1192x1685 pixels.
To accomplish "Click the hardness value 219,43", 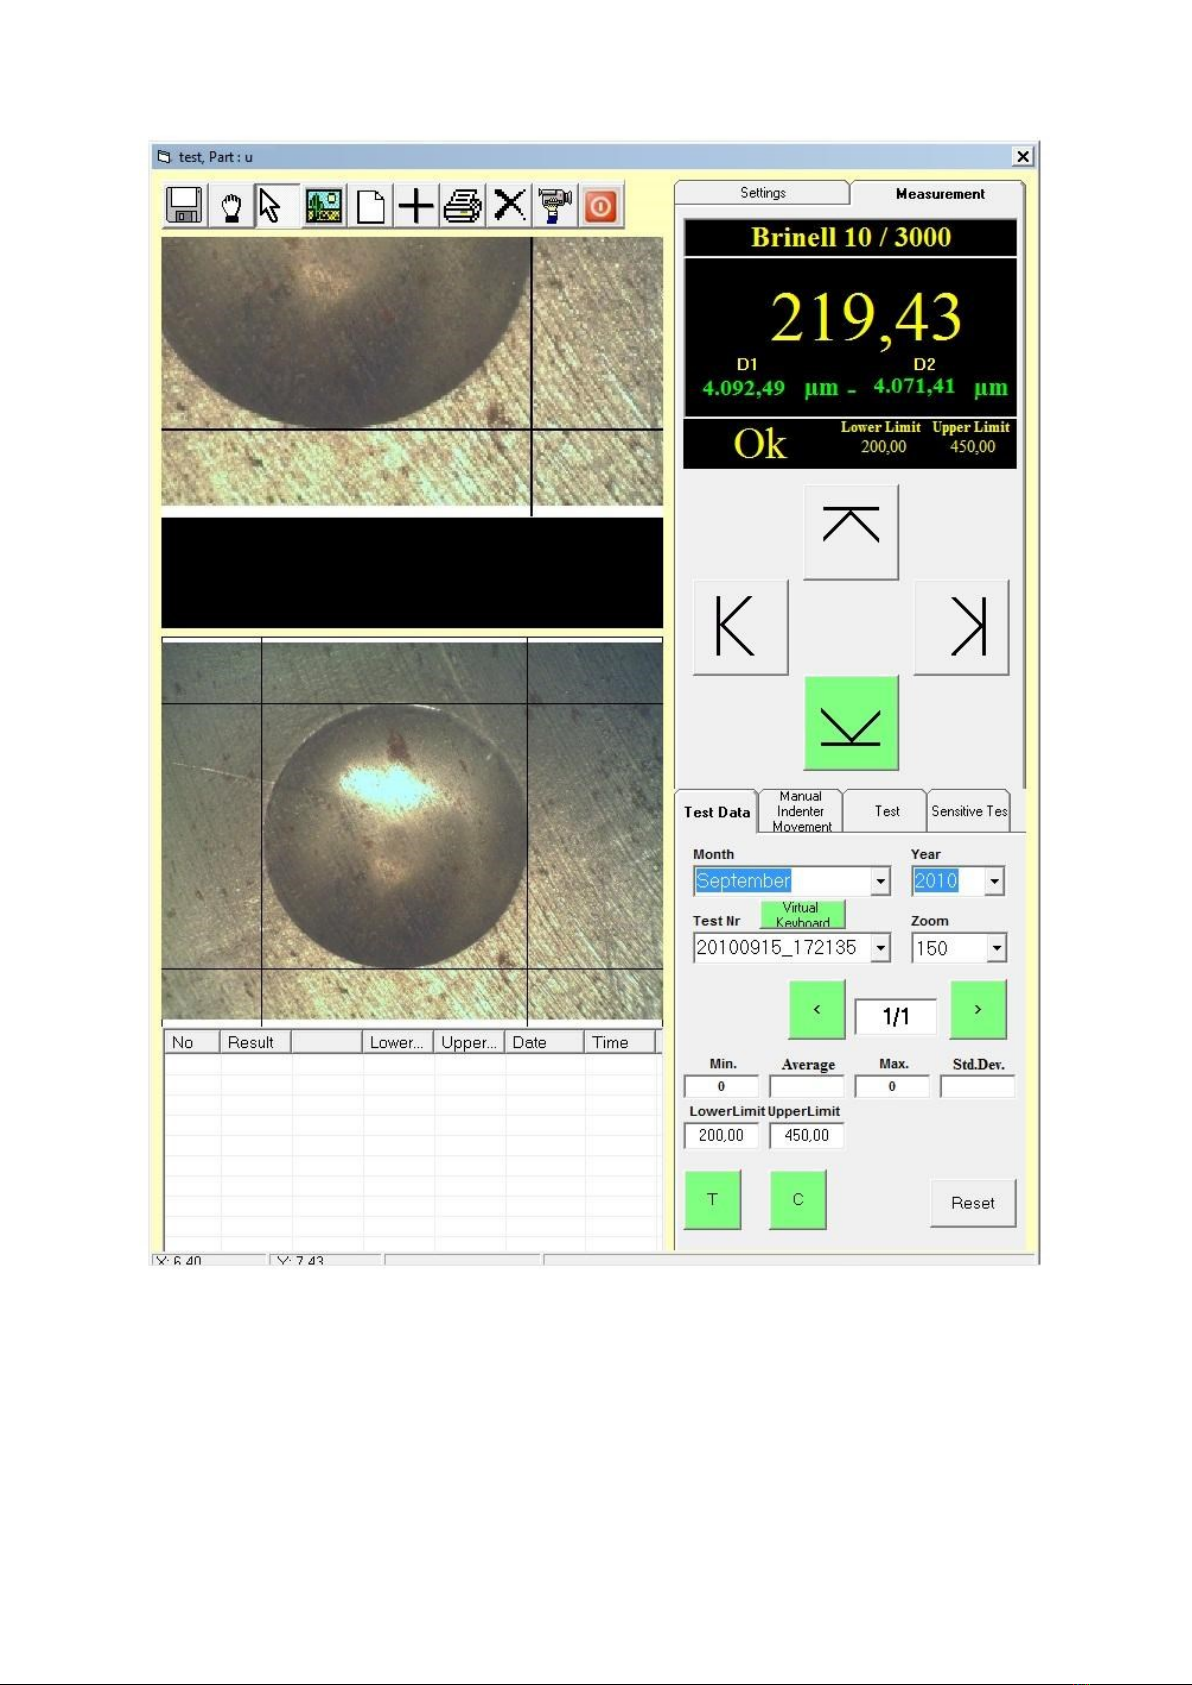I will tap(866, 319).
